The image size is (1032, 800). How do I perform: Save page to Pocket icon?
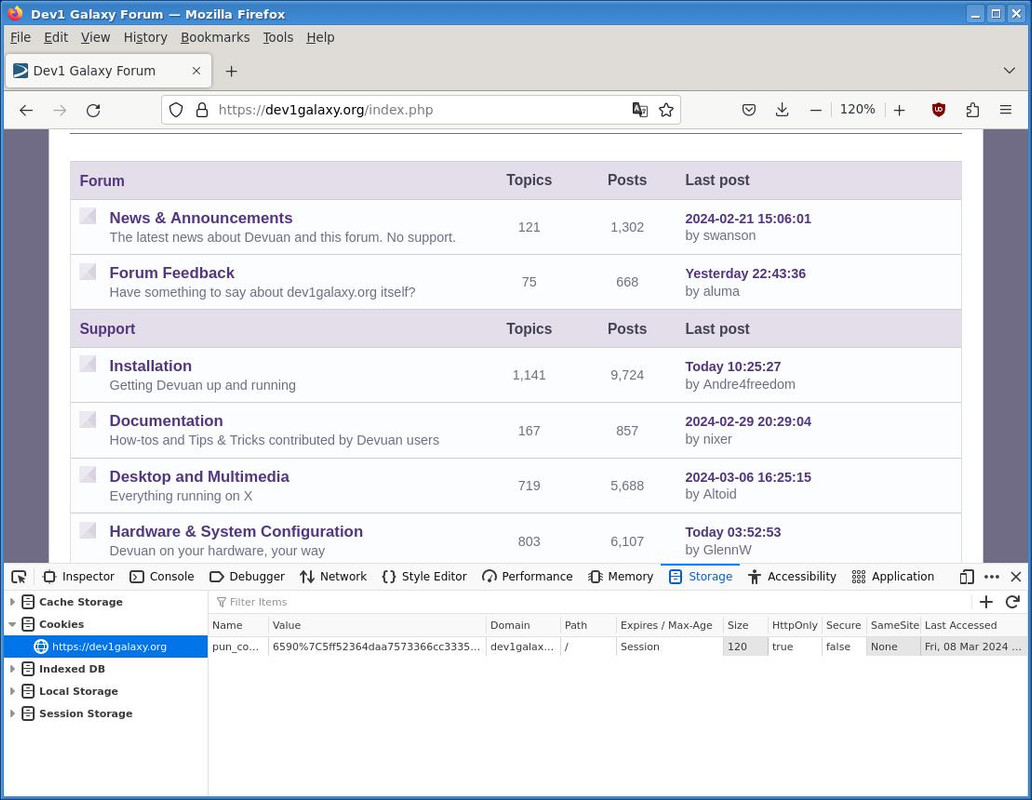pos(749,110)
